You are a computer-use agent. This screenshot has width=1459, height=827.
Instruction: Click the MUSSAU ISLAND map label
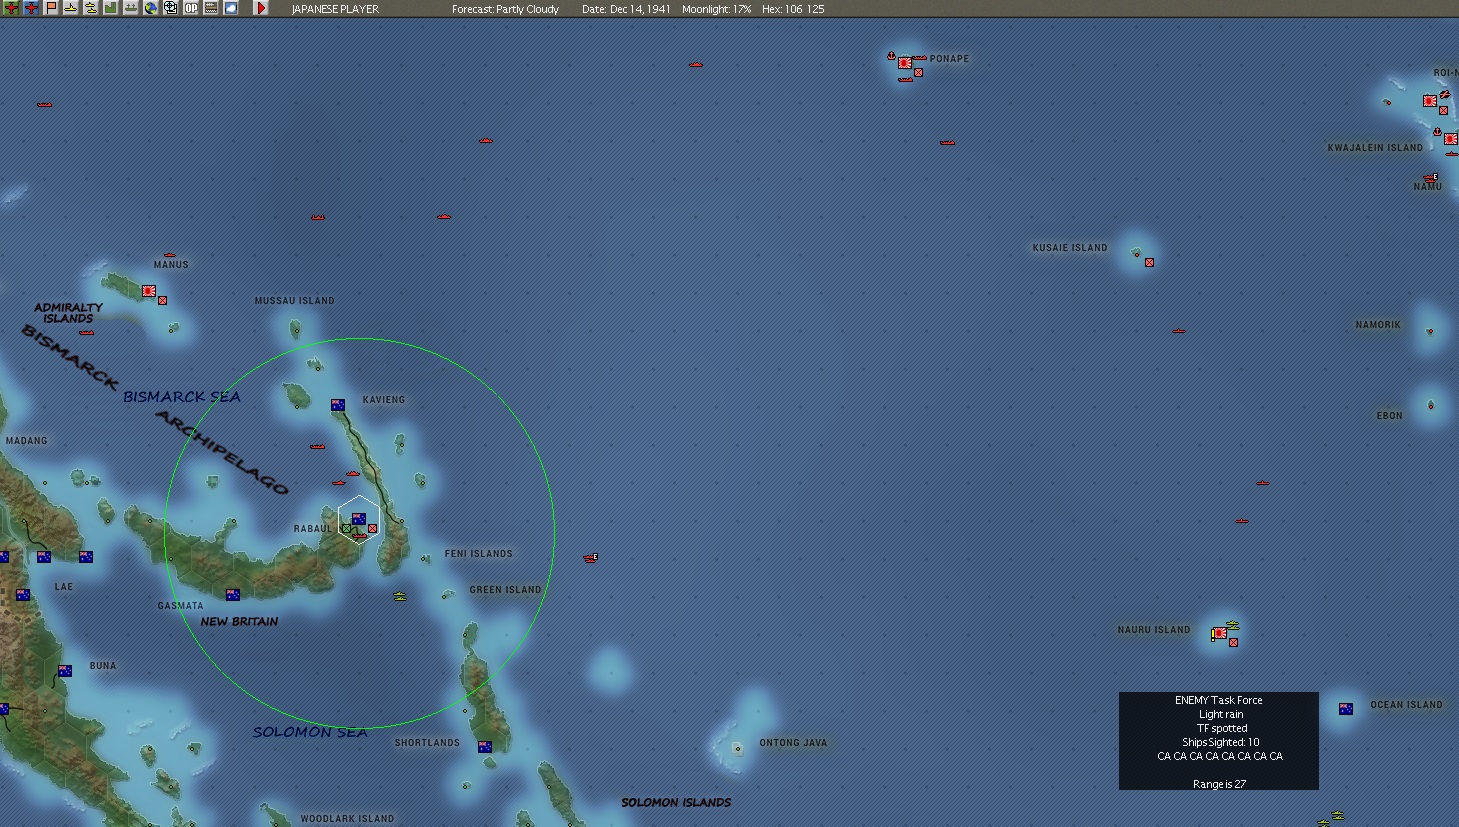(x=295, y=300)
